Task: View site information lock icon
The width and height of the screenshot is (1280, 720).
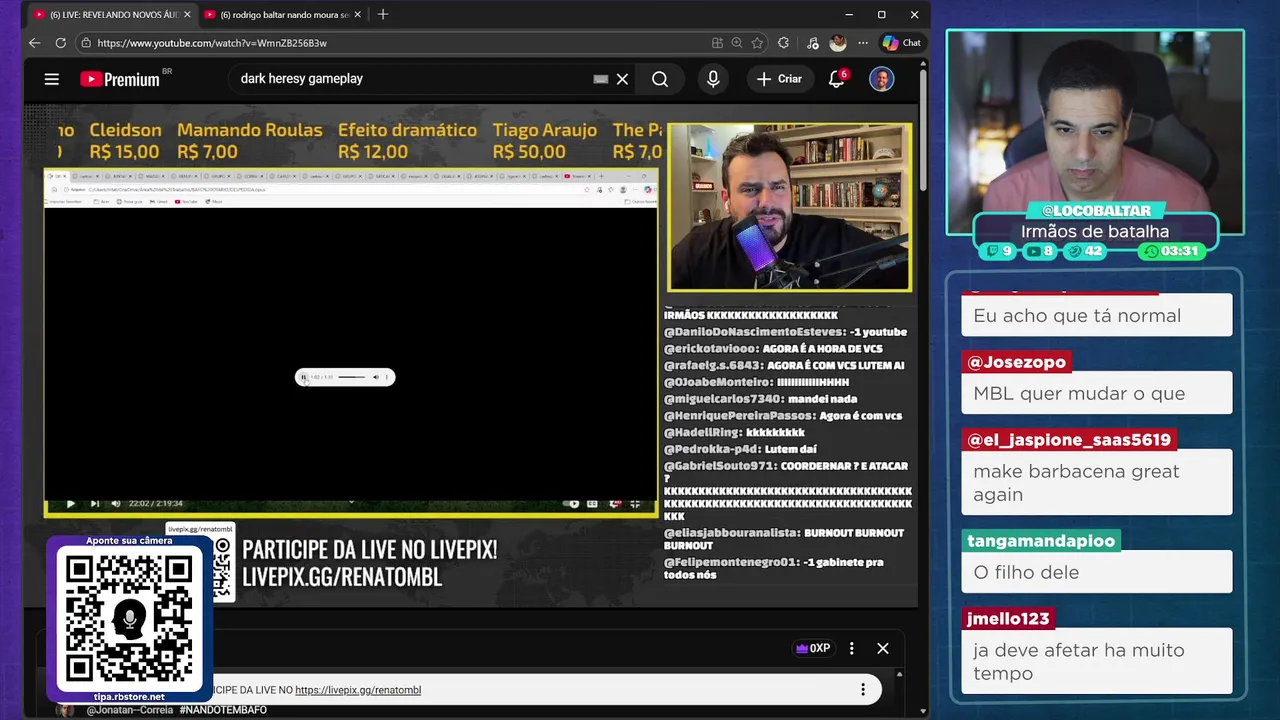Action: click(x=86, y=43)
